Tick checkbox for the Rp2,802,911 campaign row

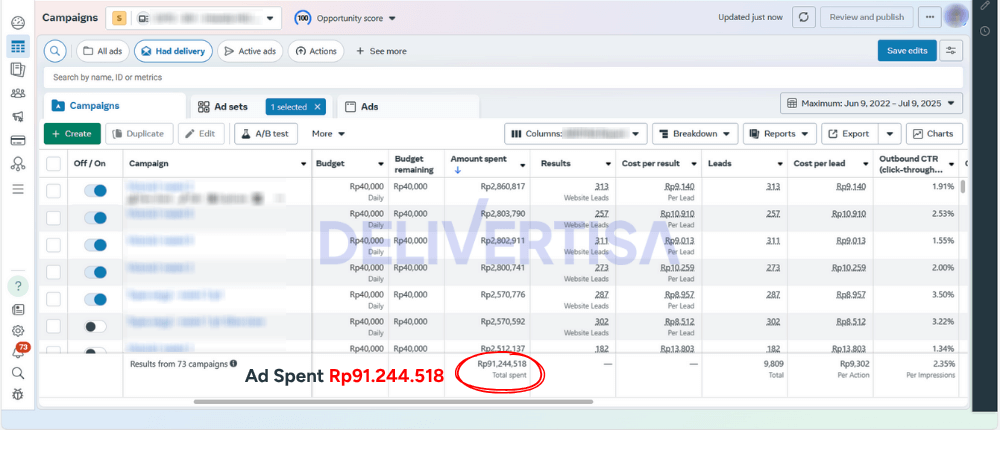54,245
